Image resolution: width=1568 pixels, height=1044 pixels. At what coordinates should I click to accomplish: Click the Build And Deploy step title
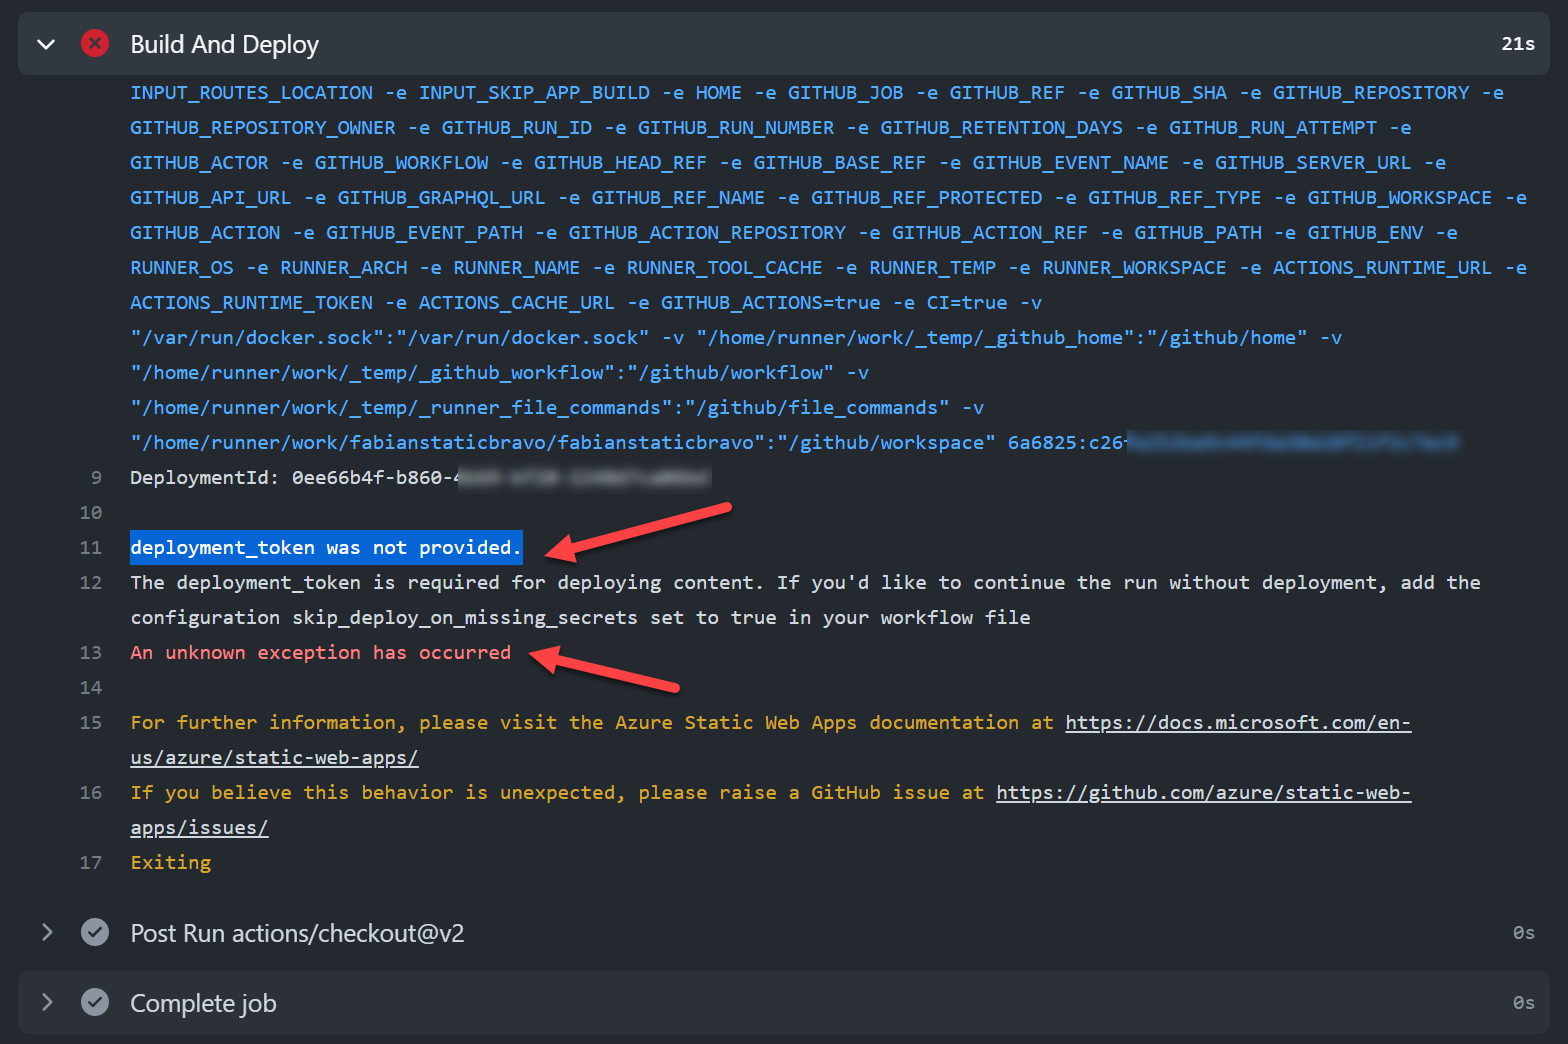224,44
